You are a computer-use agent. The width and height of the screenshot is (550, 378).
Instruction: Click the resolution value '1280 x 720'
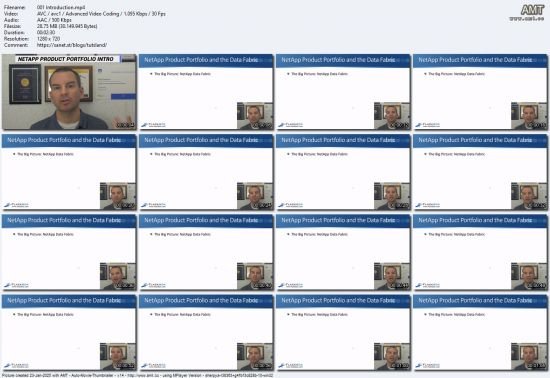coord(48,39)
